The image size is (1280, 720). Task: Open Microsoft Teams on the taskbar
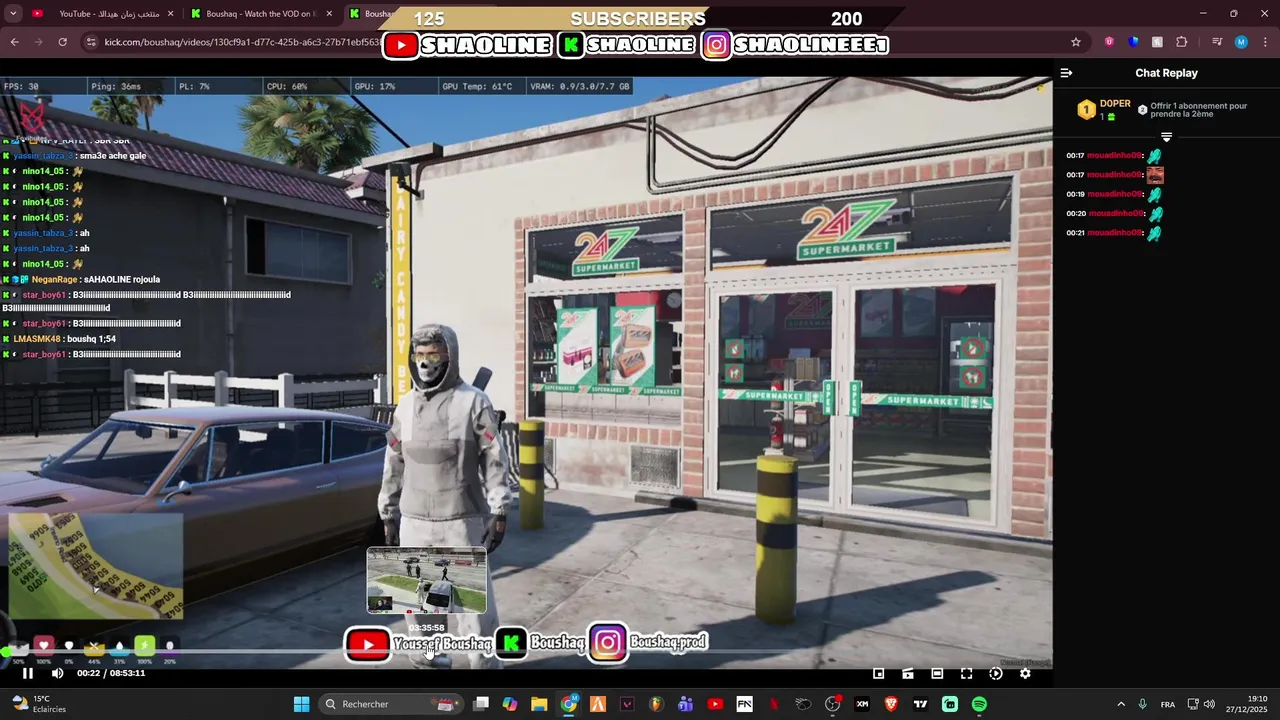[685, 704]
